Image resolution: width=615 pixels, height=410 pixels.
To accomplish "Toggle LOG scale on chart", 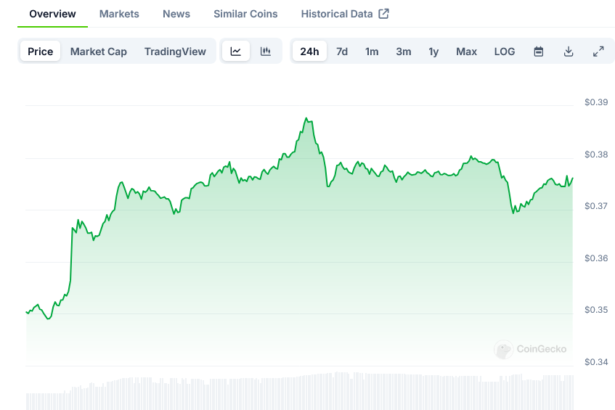I will tap(505, 51).
